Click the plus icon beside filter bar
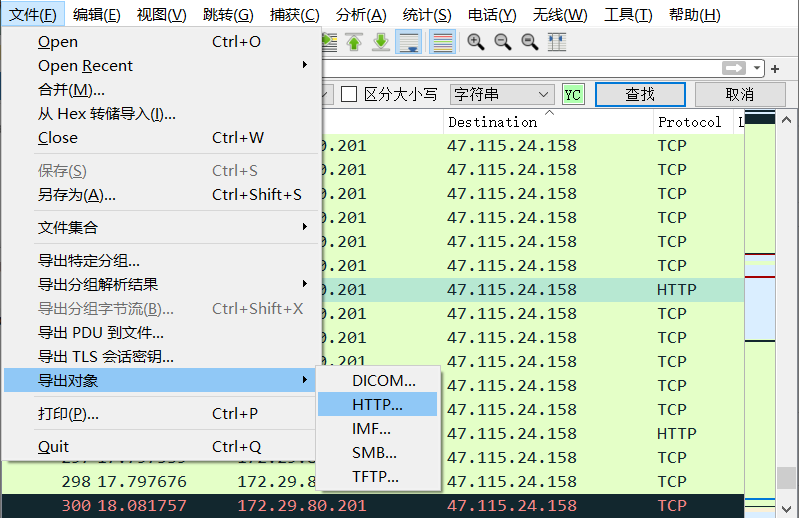Screen dimensions: 799x518 tap(775, 68)
